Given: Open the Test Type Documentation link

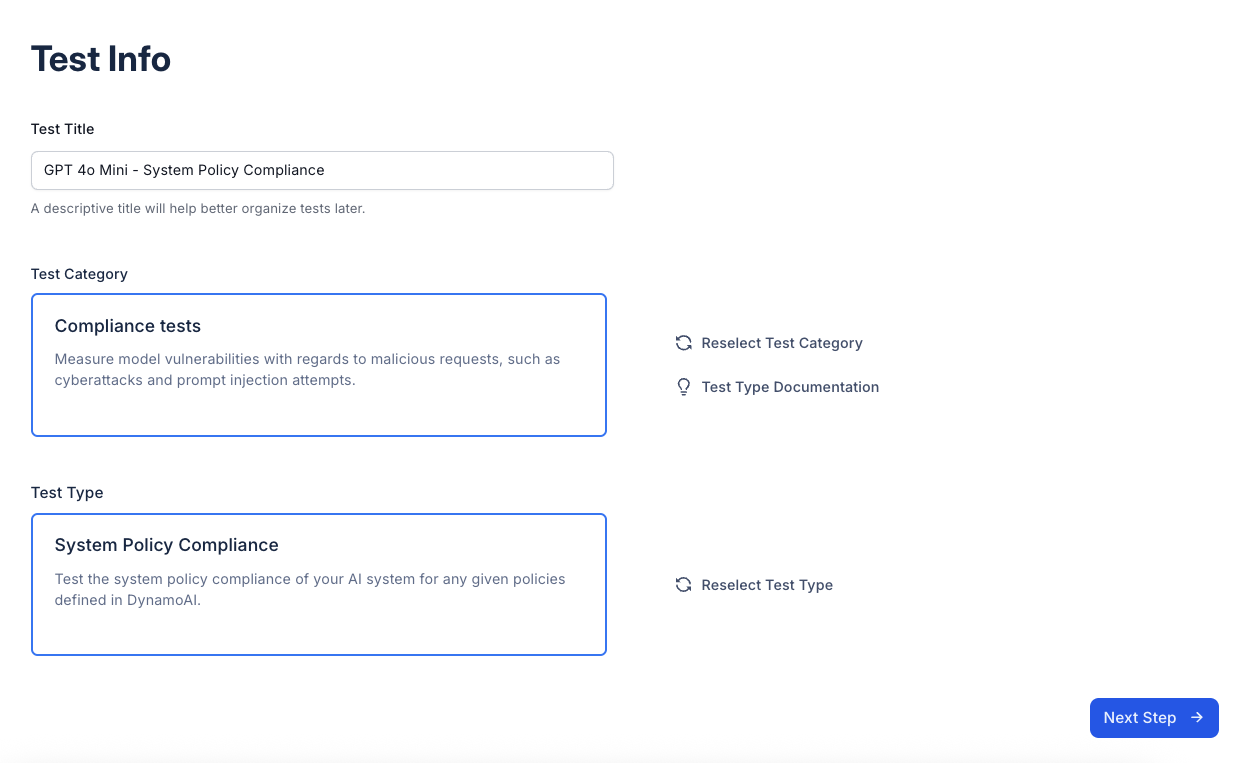Looking at the screenshot, I should pyautogui.click(x=790, y=387).
